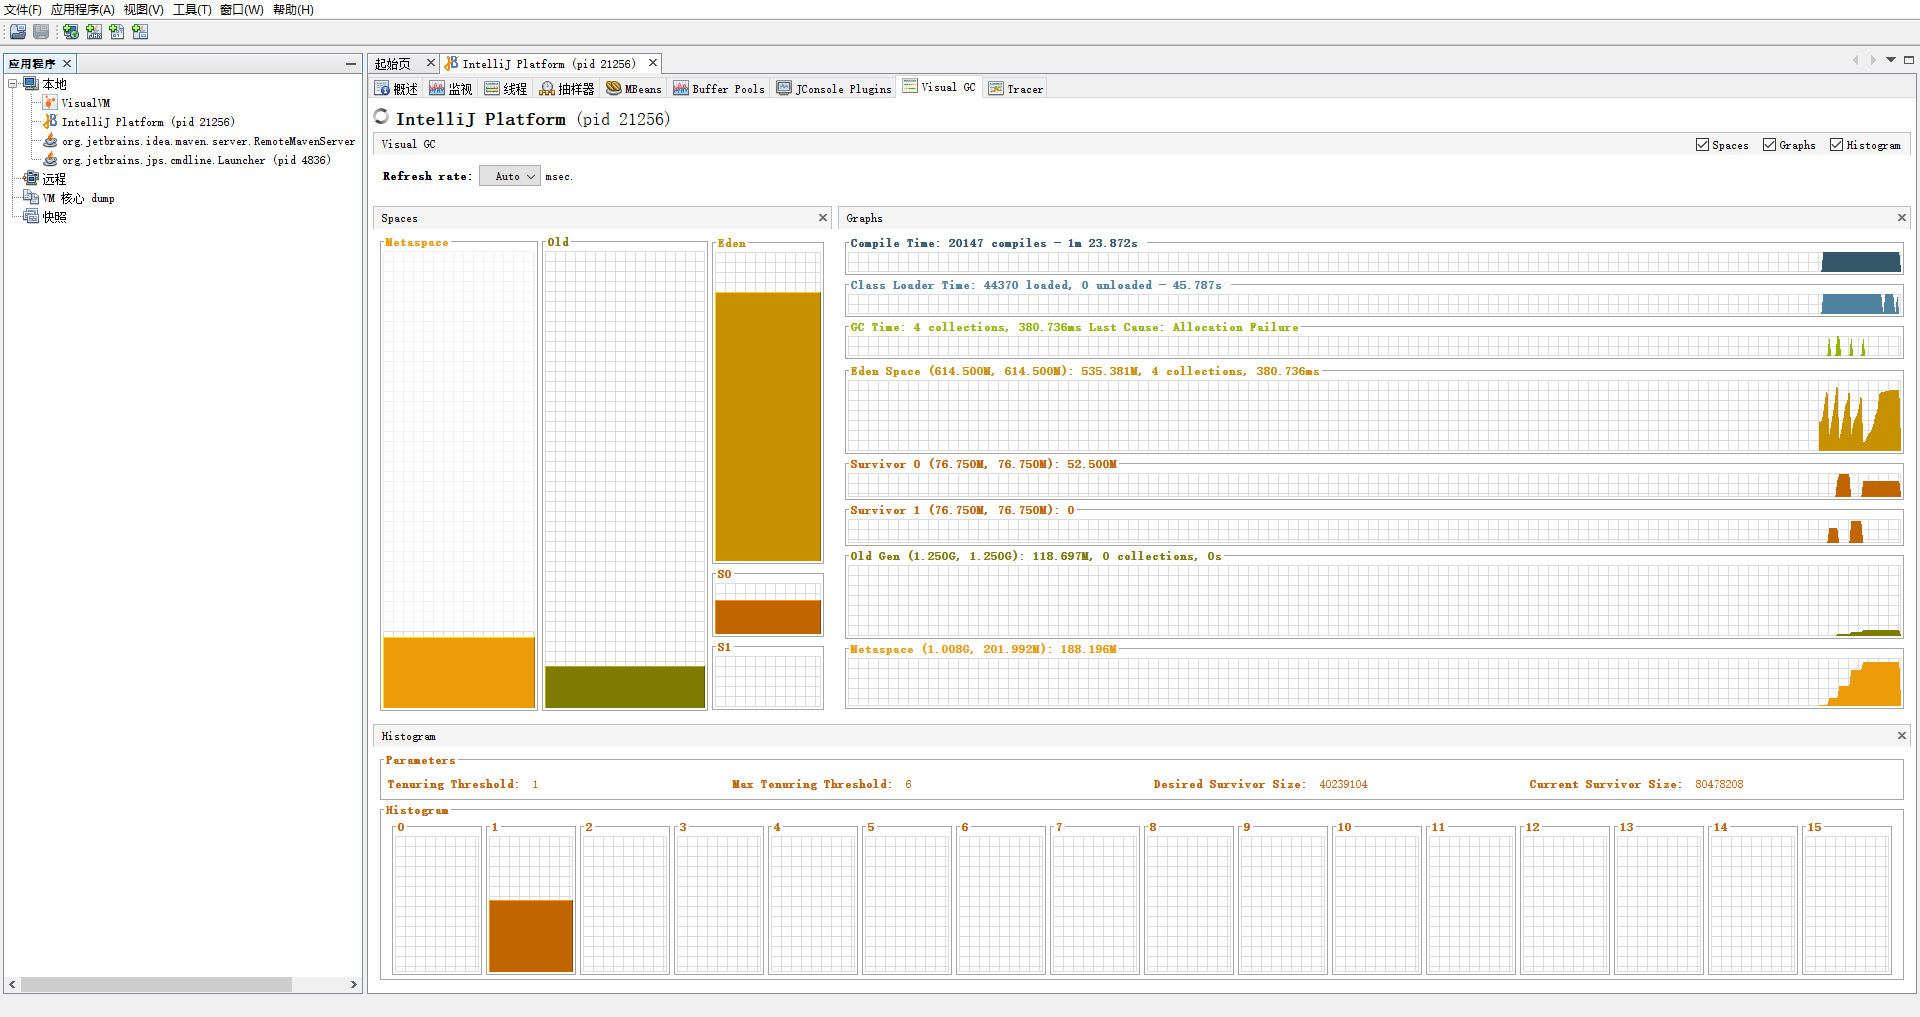Select VisualVM application icon in tree
1920x1017 pixels.
pos(50,103)
